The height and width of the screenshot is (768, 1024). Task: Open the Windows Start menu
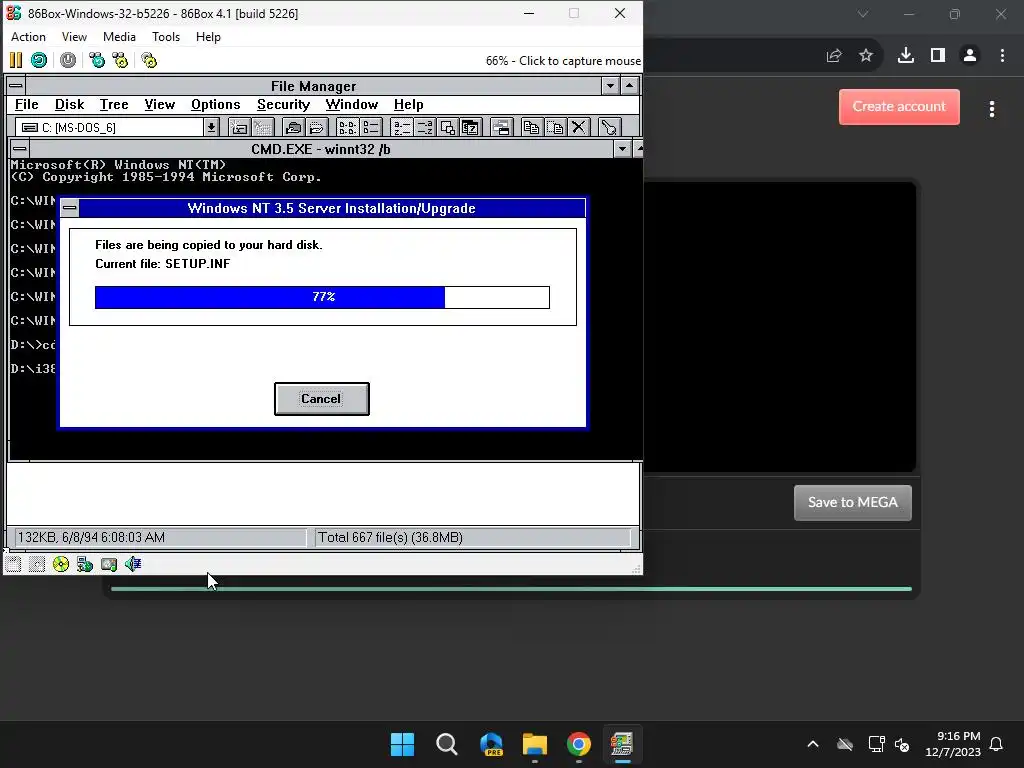coord(402,744)
